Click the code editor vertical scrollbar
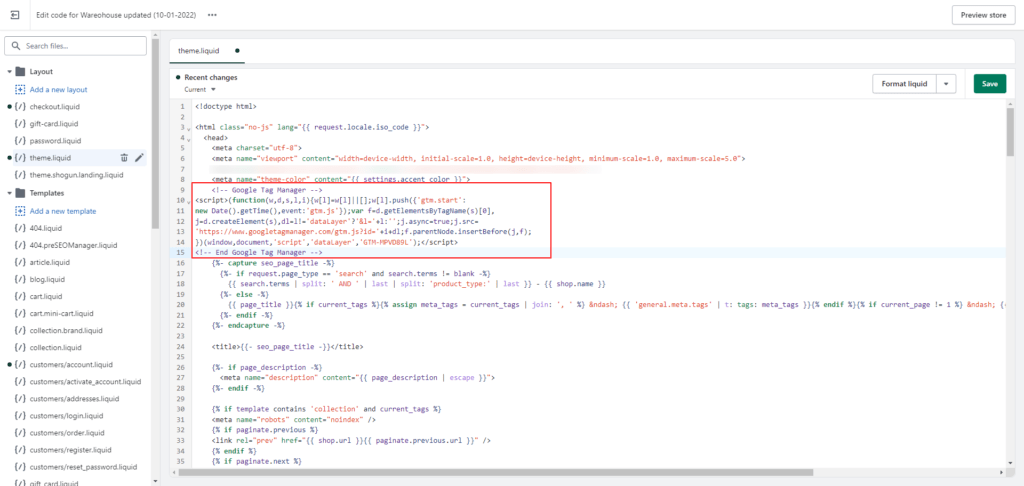 pos(1010,132)
